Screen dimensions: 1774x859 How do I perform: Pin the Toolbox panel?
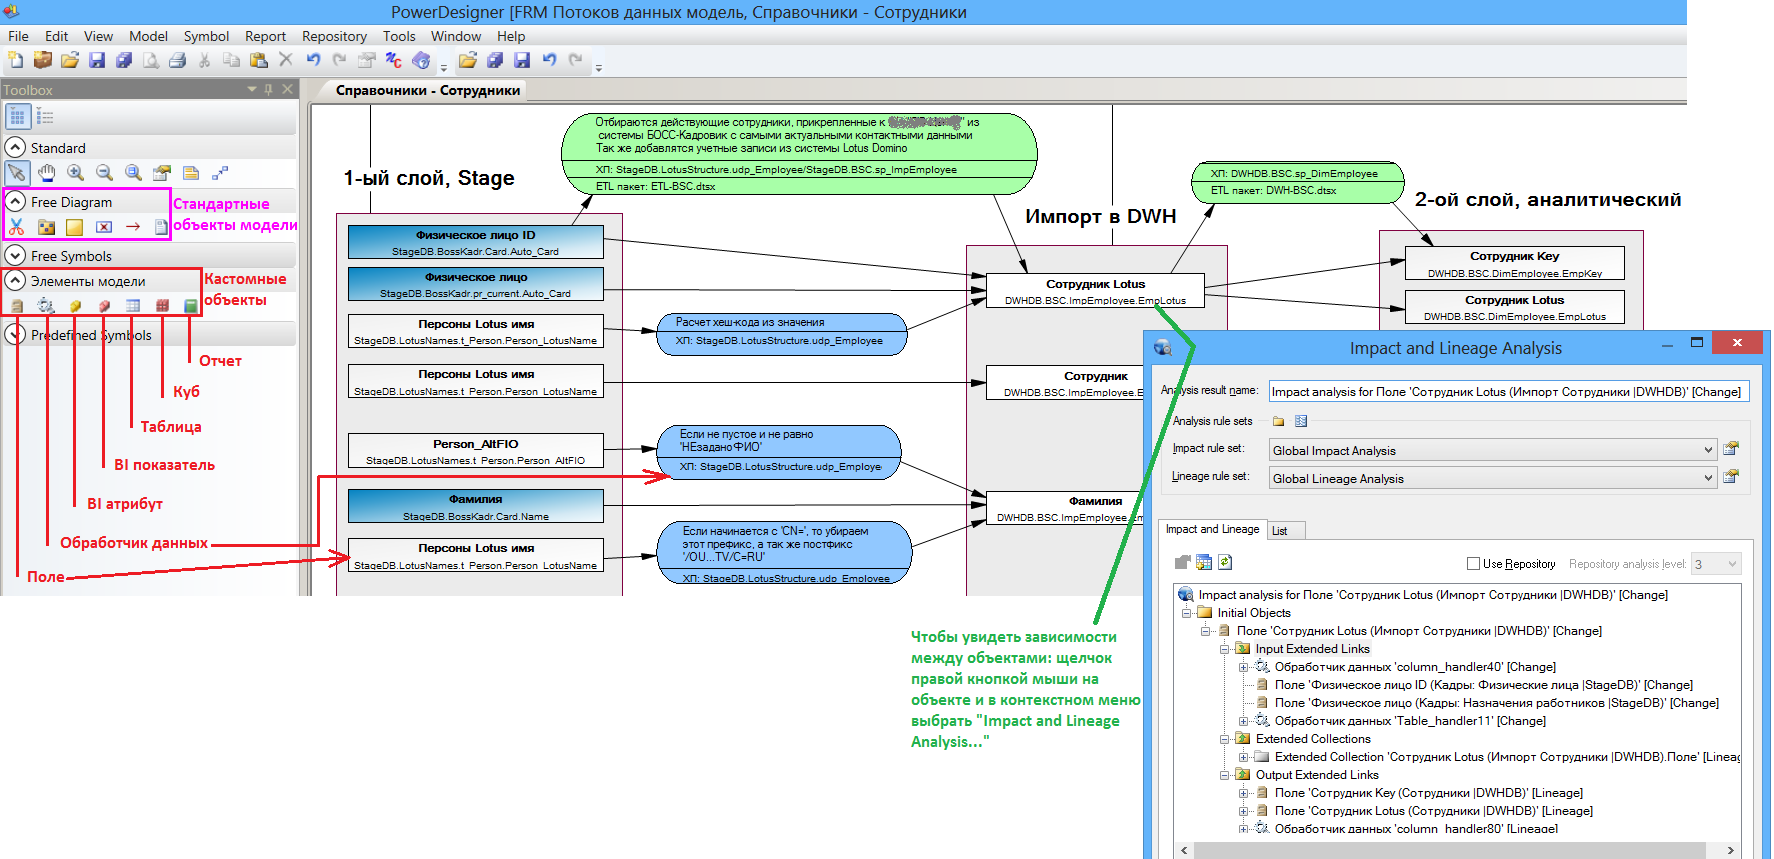coord(268,89)
